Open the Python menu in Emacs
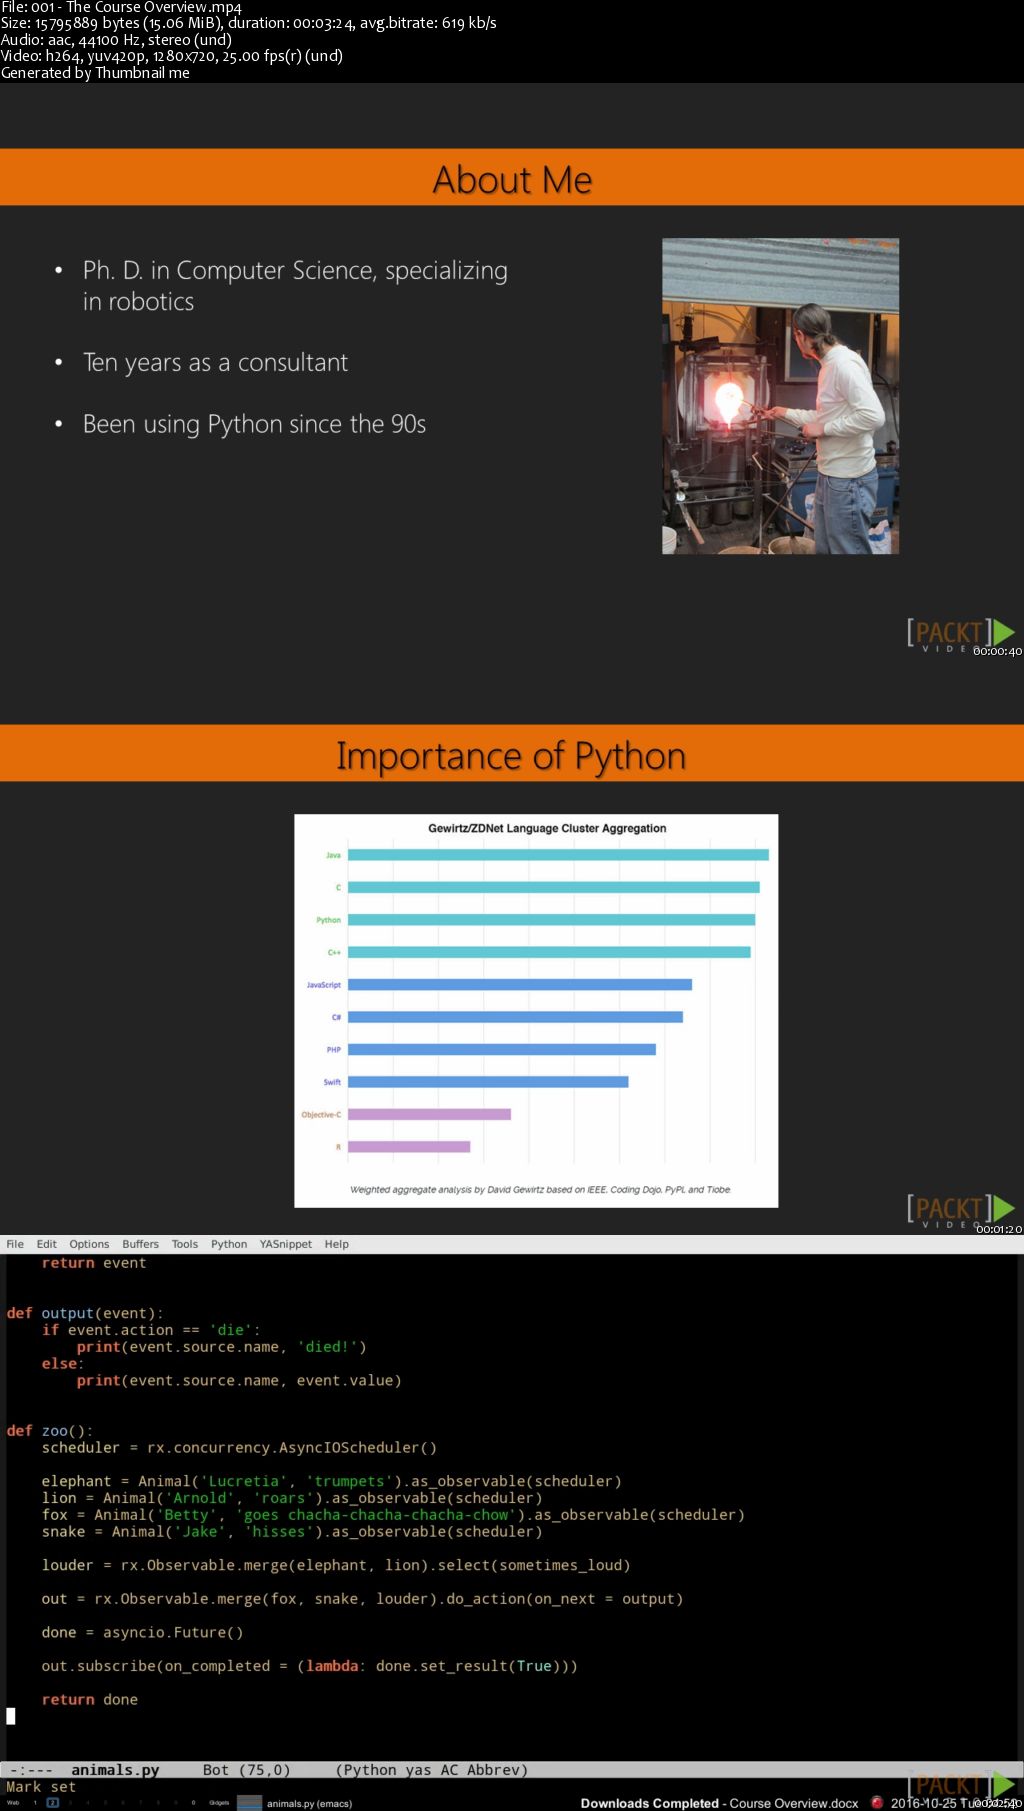This screenshot has width=1024, height=1811. pos(229,1244)
